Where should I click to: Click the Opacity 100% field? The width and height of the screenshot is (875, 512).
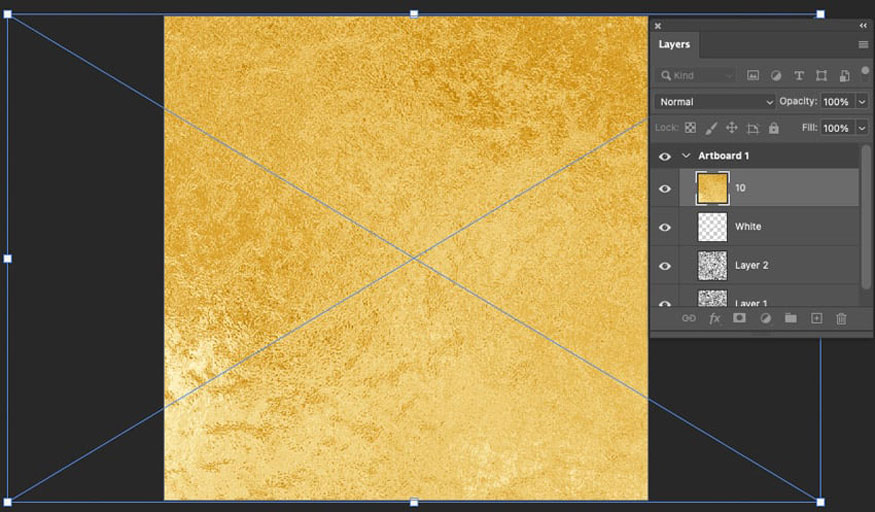837,102
